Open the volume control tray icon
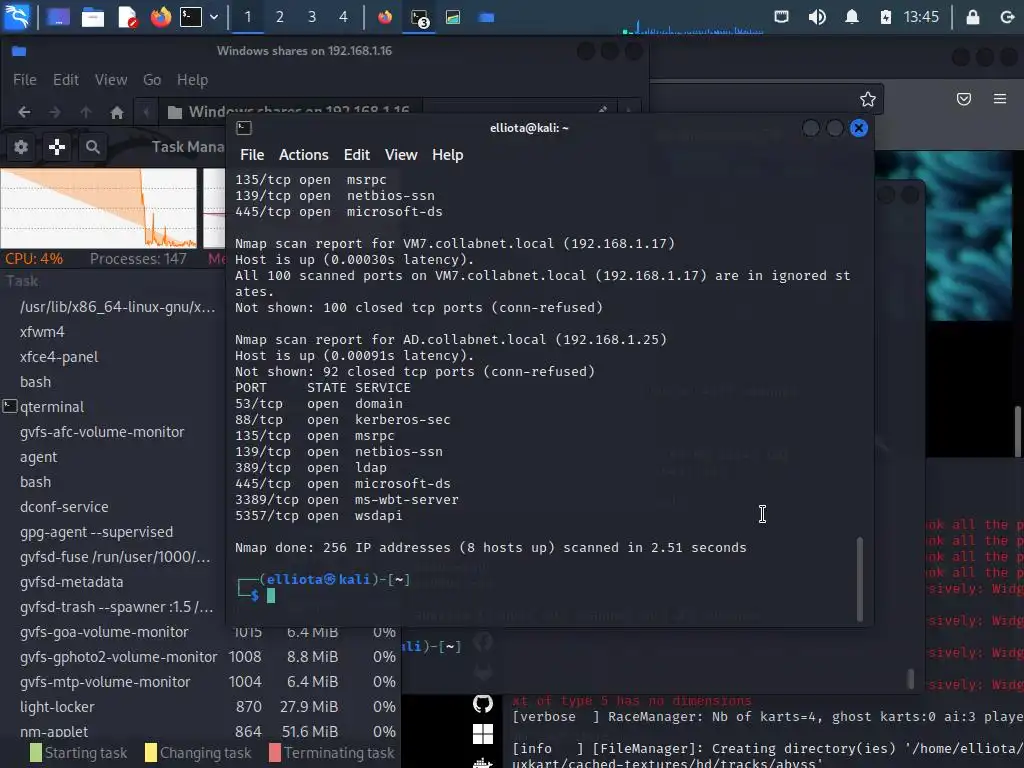The image size is (1024, 768). point(817,17)
